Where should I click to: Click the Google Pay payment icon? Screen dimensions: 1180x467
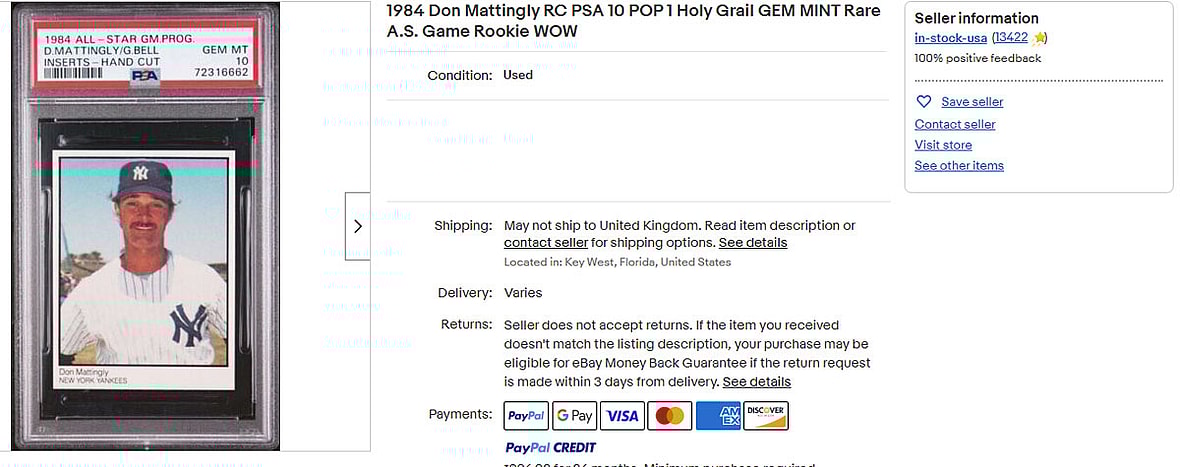(x=574, y=416)
